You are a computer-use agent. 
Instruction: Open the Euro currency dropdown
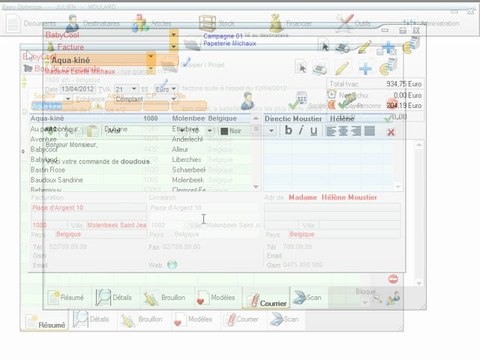coord(174,89)
